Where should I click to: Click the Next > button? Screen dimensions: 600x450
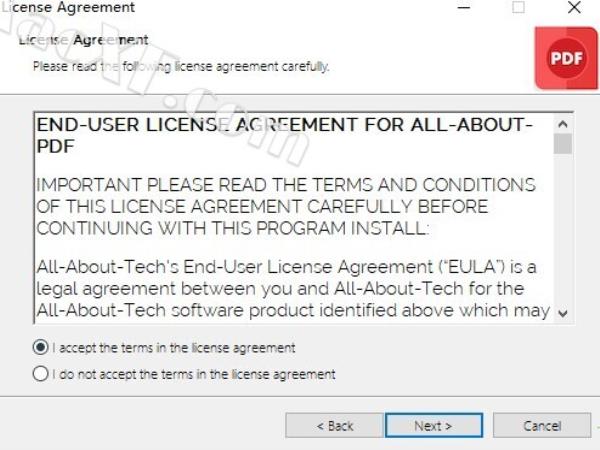(x=434, y=425)
